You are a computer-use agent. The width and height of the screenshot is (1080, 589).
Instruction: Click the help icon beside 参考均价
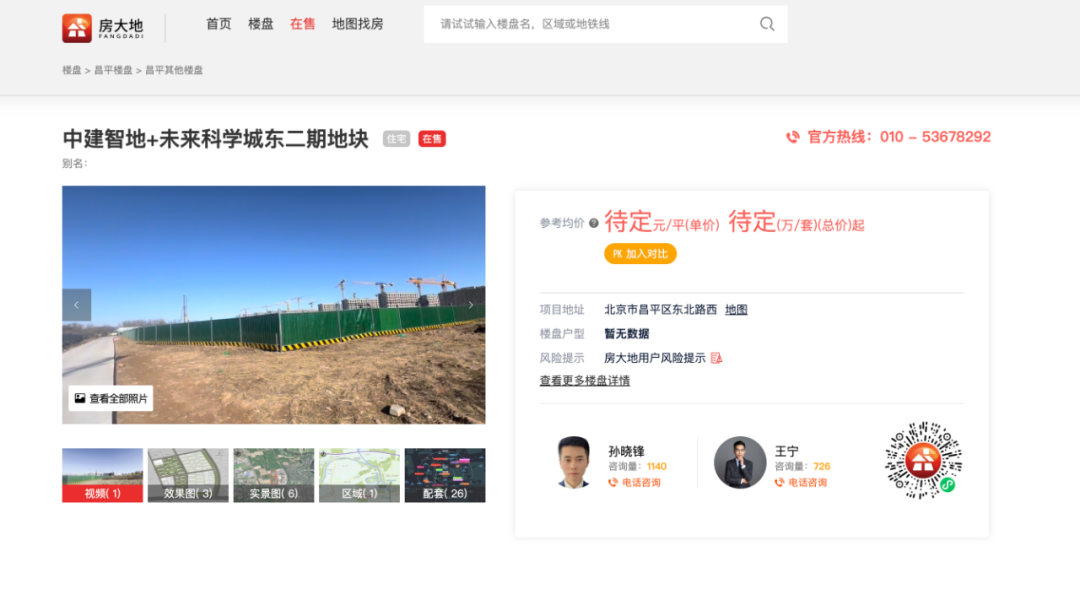[x=594, y=223]
